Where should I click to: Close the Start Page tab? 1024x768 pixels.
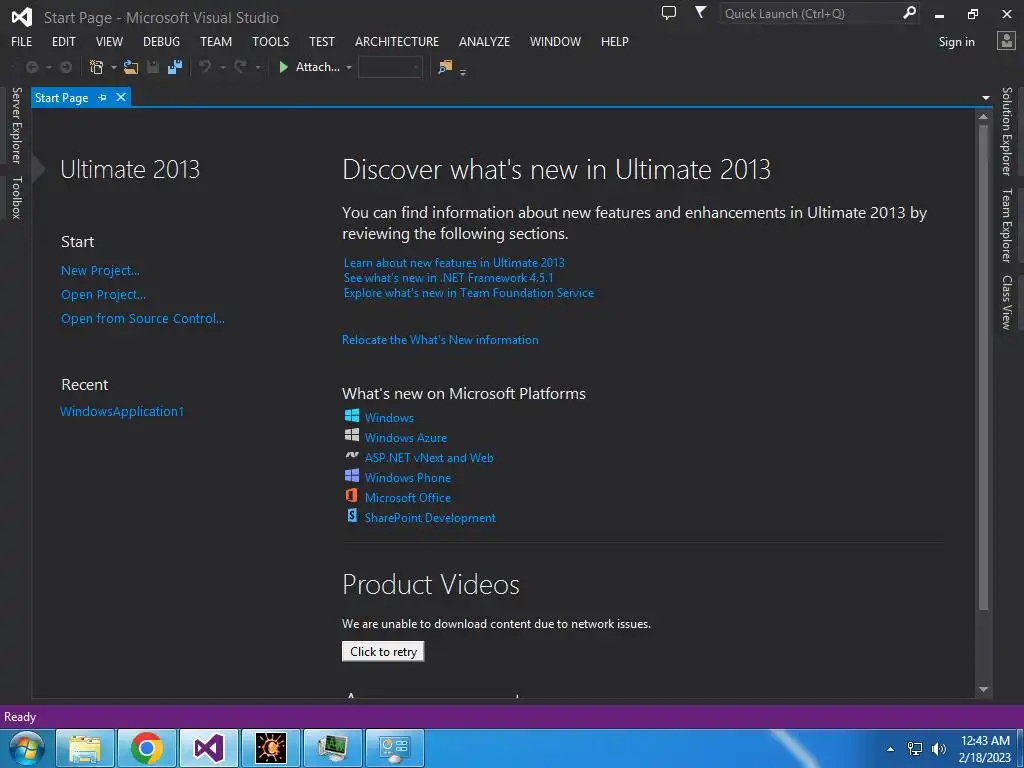coord(121,97)
